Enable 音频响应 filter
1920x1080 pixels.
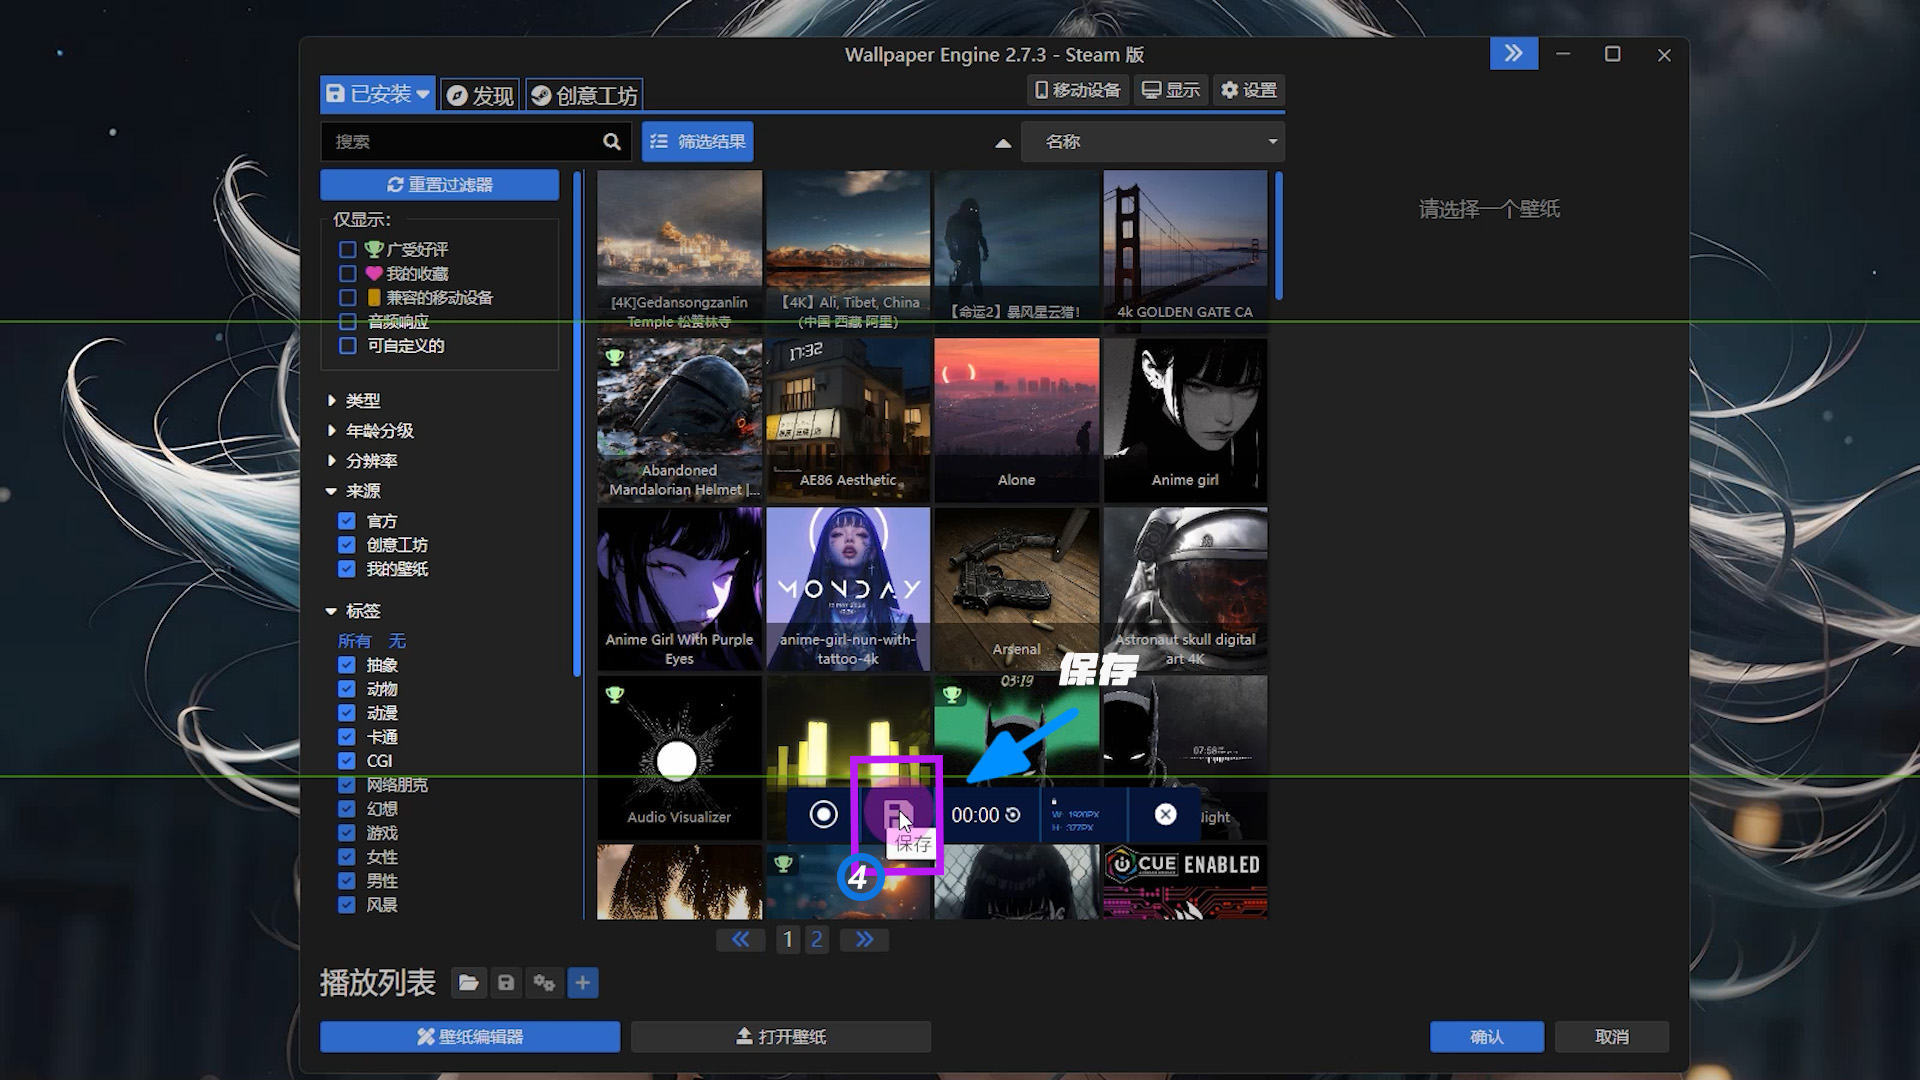pos(348,322)
